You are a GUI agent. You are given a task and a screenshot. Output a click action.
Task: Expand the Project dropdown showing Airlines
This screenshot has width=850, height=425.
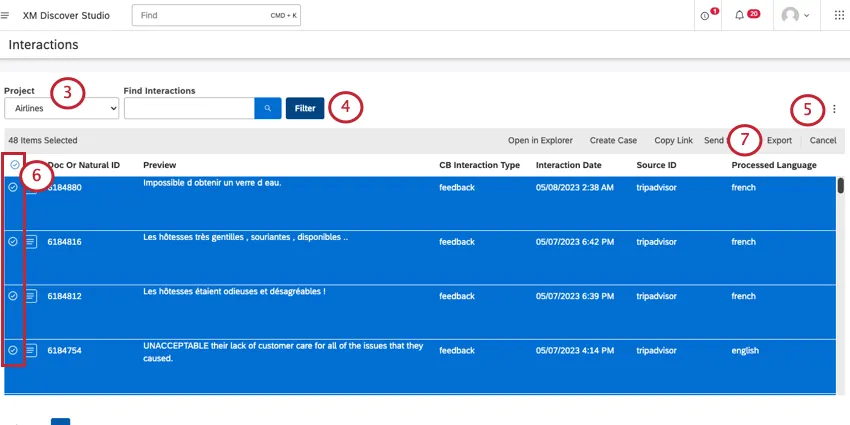61,108
